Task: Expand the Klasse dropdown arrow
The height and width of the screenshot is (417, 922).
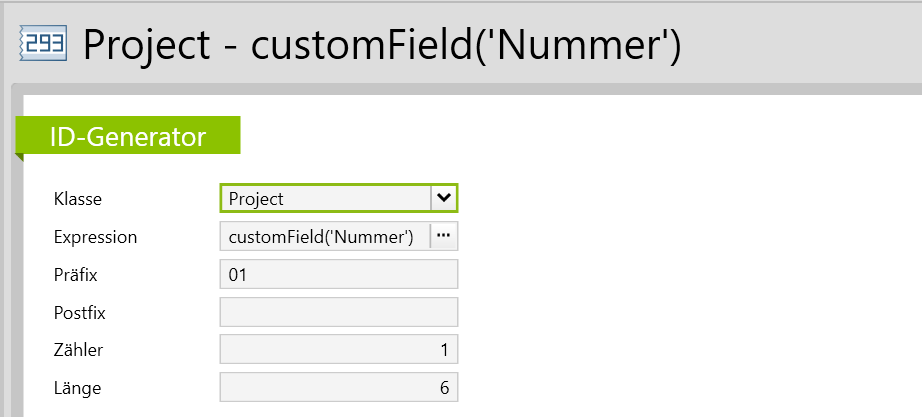Action: click(444, 198)
